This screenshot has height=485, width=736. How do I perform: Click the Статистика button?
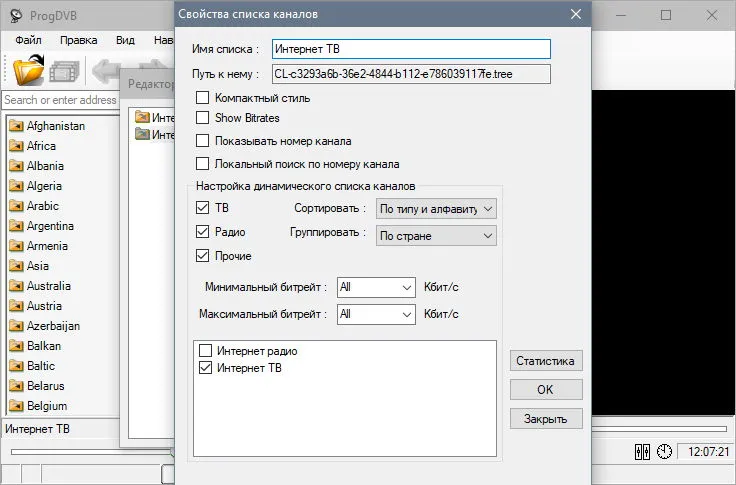click(x=546, y=361)
